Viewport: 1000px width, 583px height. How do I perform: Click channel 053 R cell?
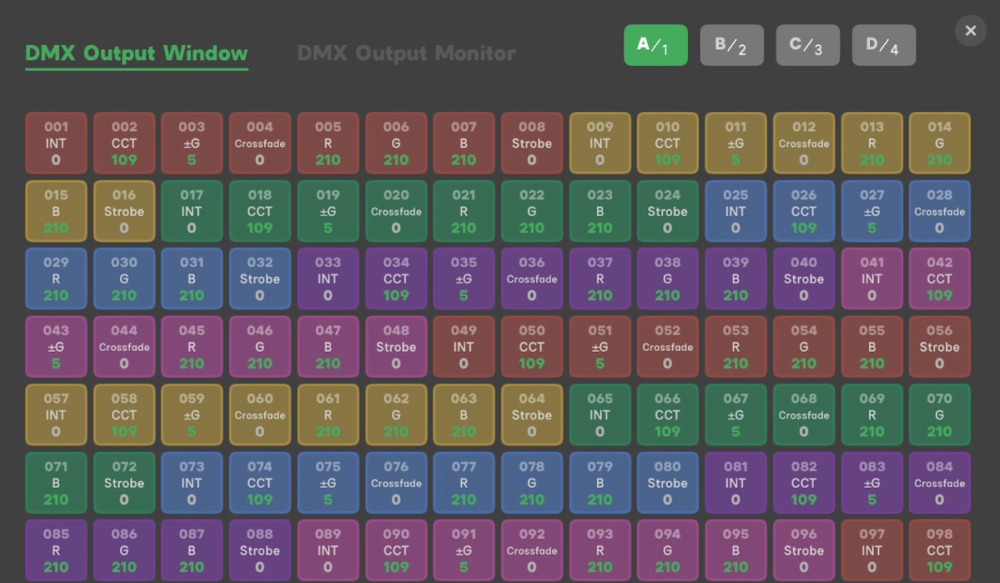(735, 347)
